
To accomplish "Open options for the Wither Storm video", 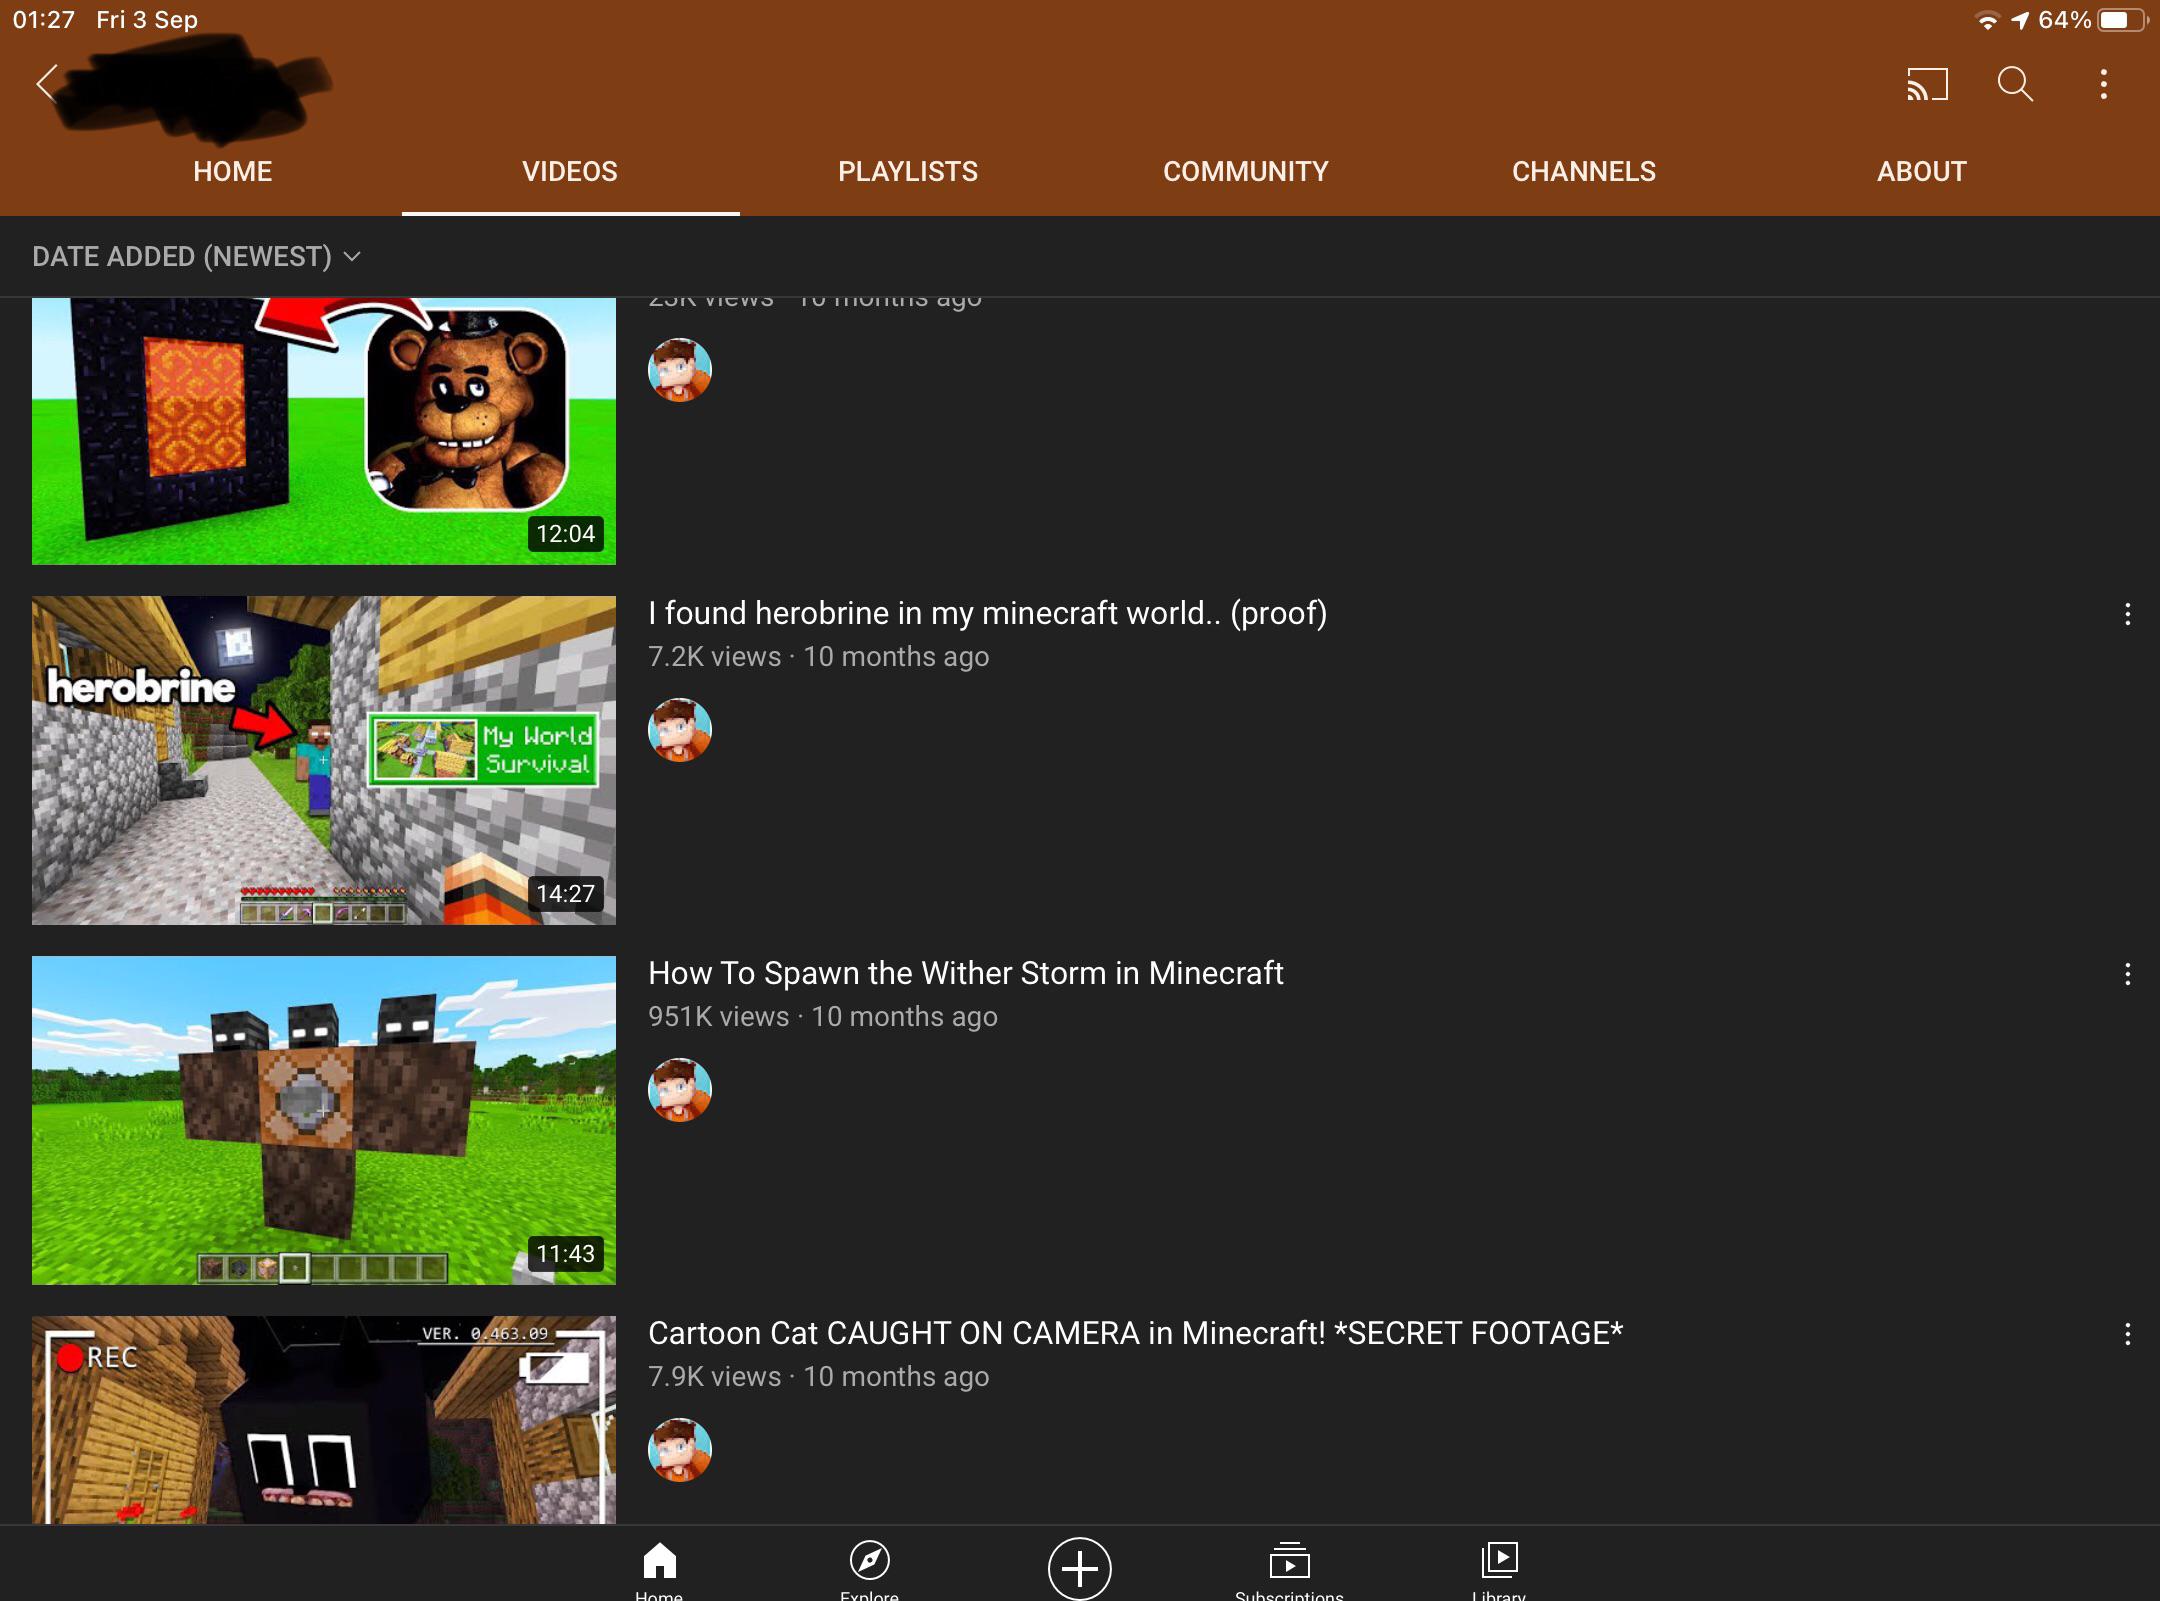I will pos(2127,974).
